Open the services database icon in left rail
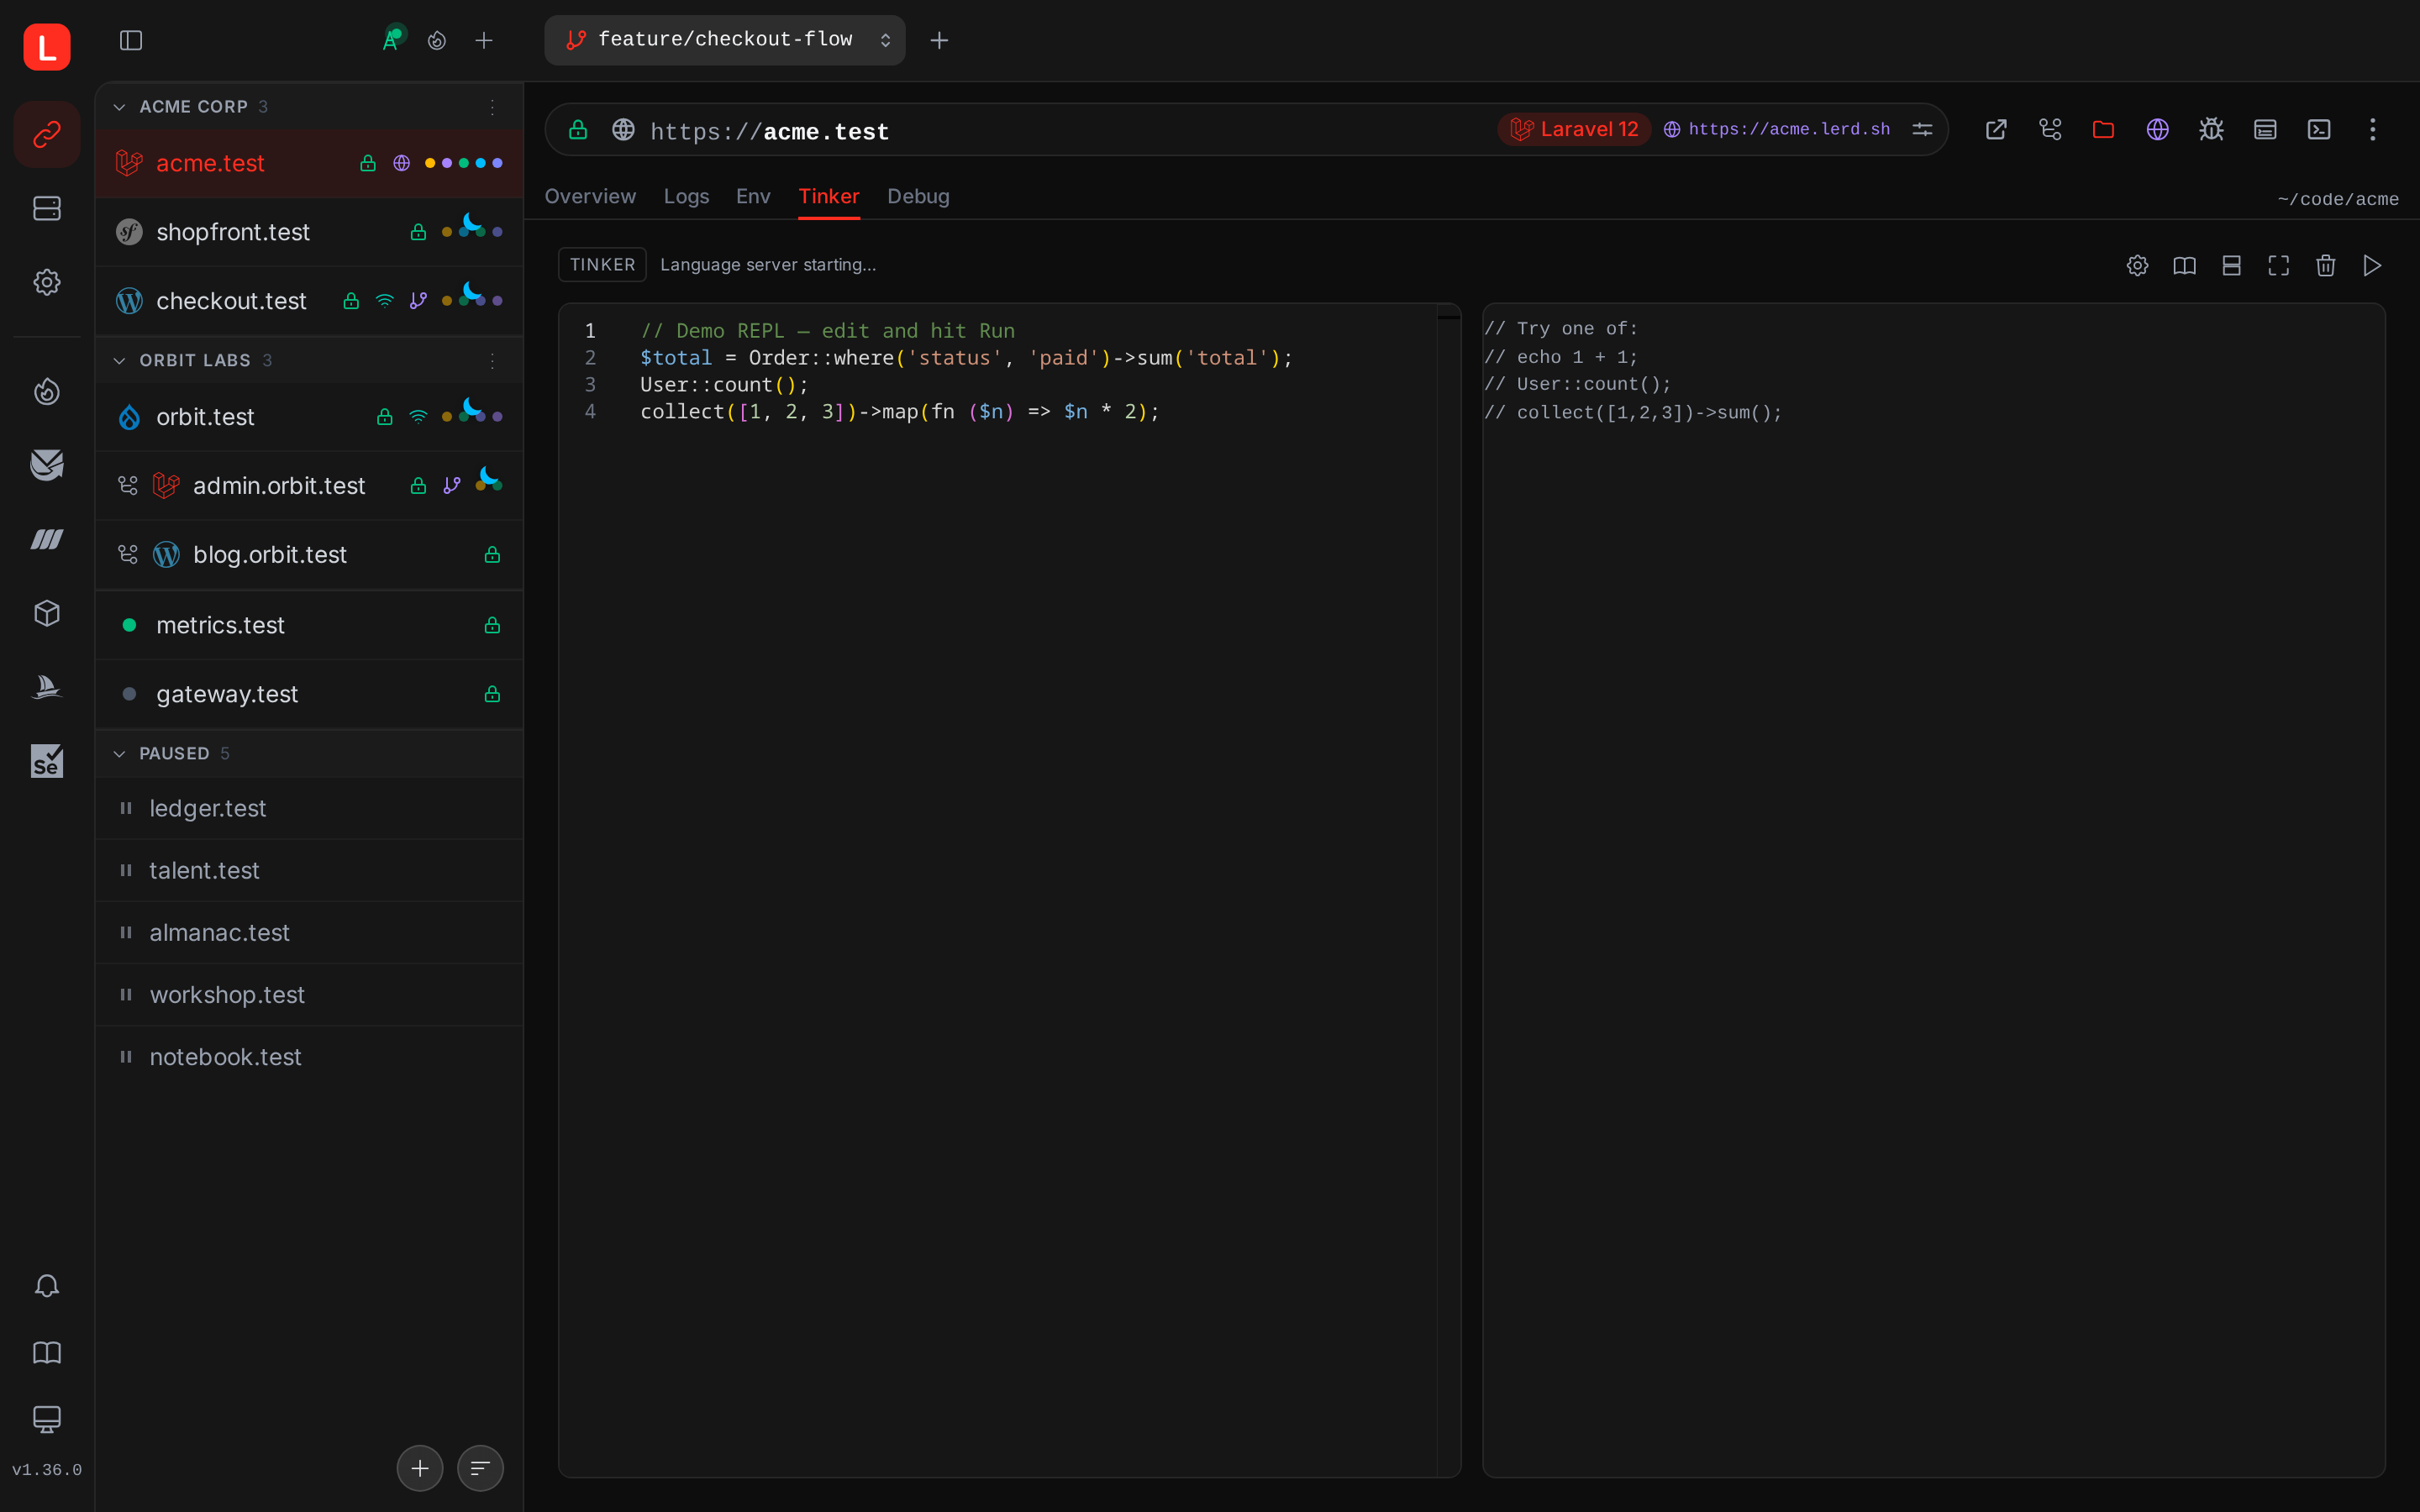Image resolution: width=2420 pixels, height=1512 pixels. pyautogui.click(x=47, y=208)
